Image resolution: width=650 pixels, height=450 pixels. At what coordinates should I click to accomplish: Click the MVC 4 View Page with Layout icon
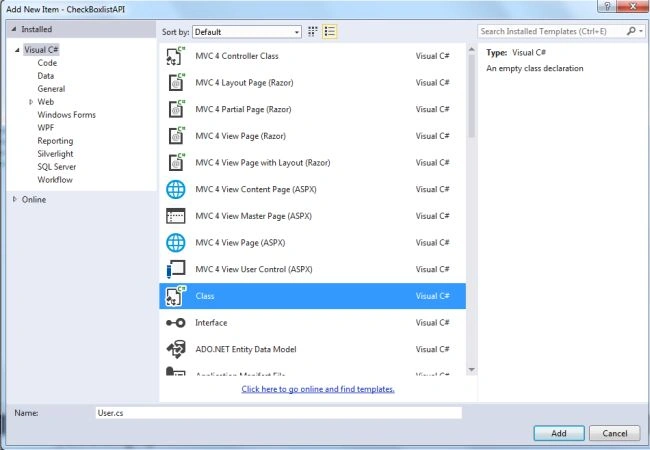[x=176, y=162]
